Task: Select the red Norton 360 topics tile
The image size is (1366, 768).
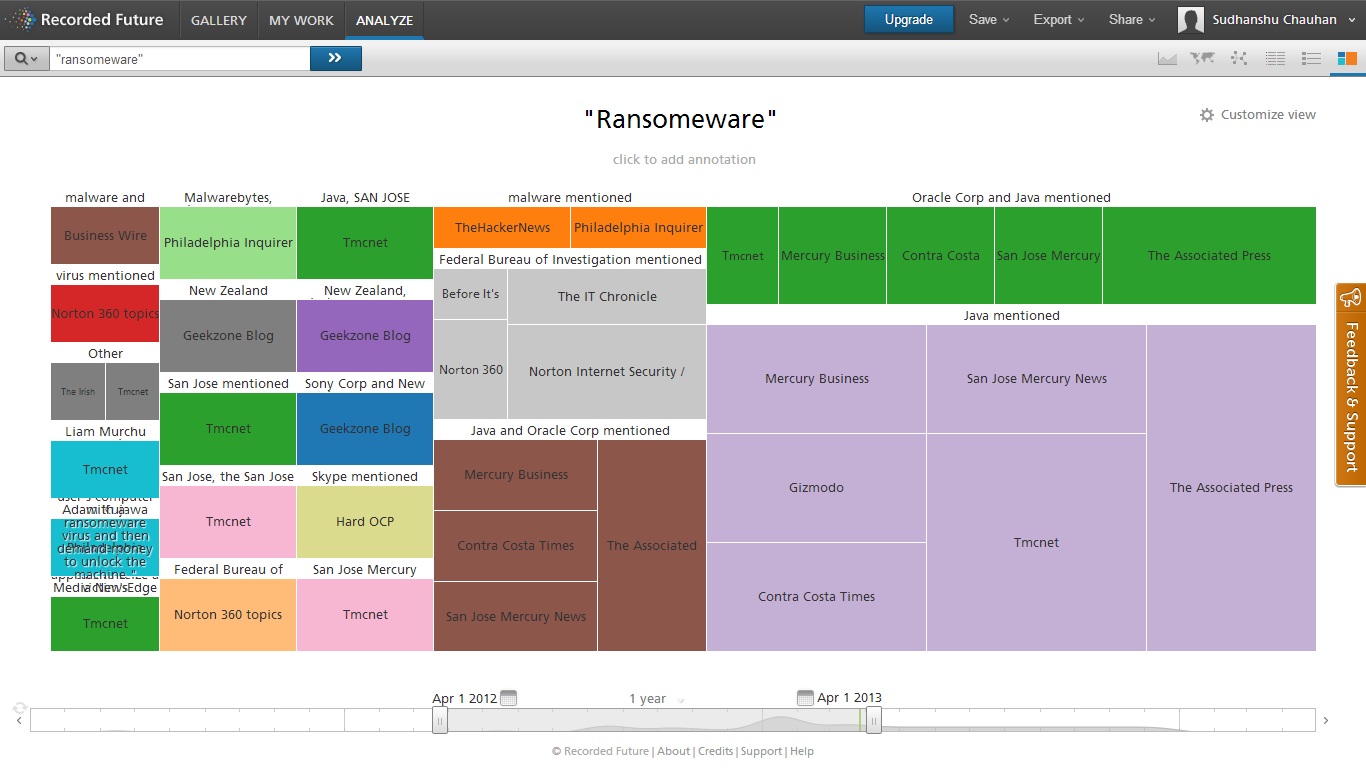Action: (x=105, y=313)
